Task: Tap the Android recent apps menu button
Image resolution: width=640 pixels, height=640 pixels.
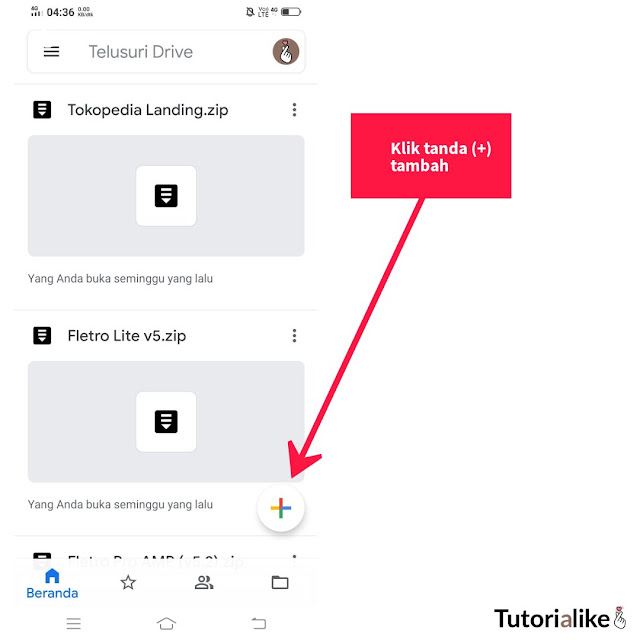Action: click(74, 623)
